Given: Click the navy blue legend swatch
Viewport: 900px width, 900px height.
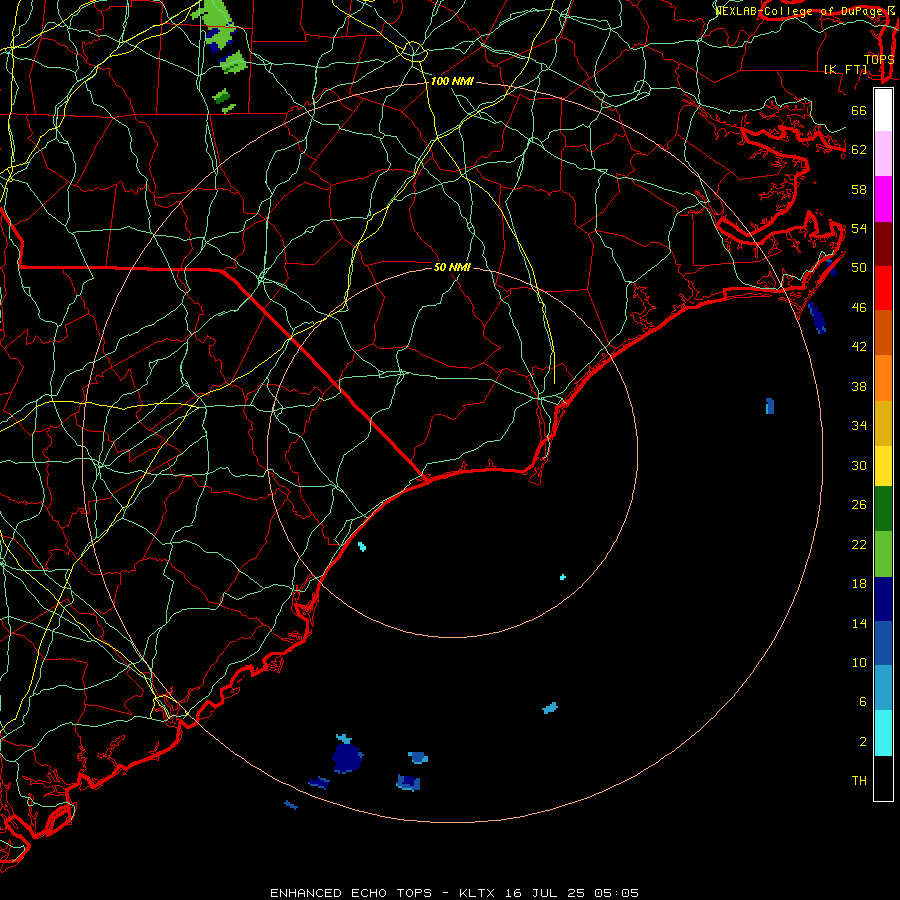Looking at the screenshot, I should pyautogui.click(x=883, y=599).
